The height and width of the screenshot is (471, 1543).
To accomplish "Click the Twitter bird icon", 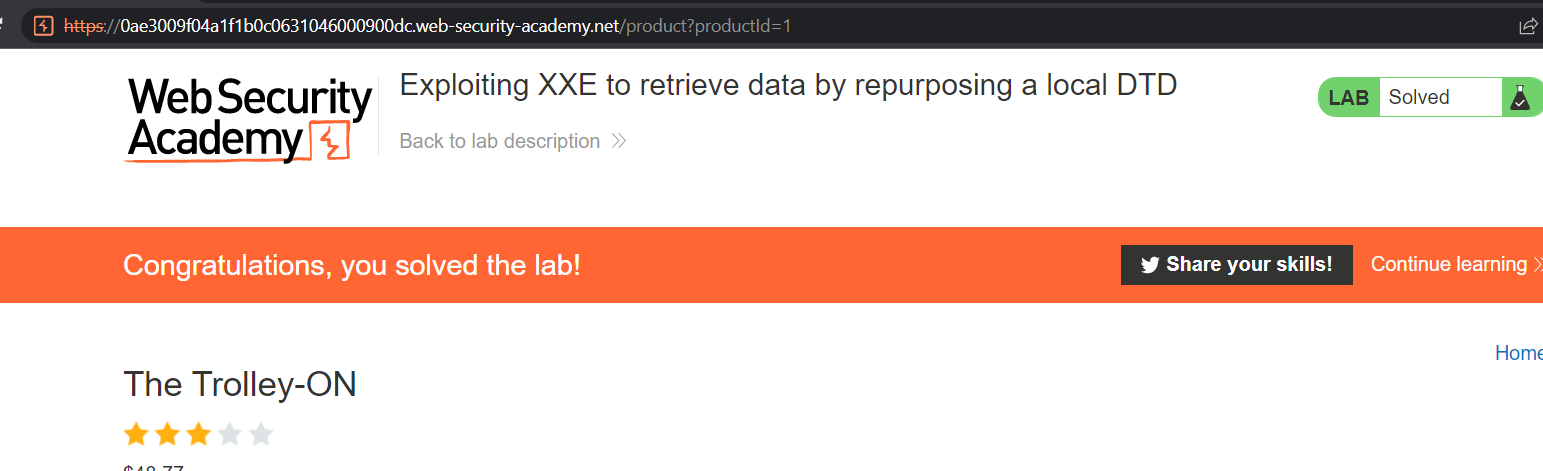I will pyautogui.click(x=1150, y=265).
